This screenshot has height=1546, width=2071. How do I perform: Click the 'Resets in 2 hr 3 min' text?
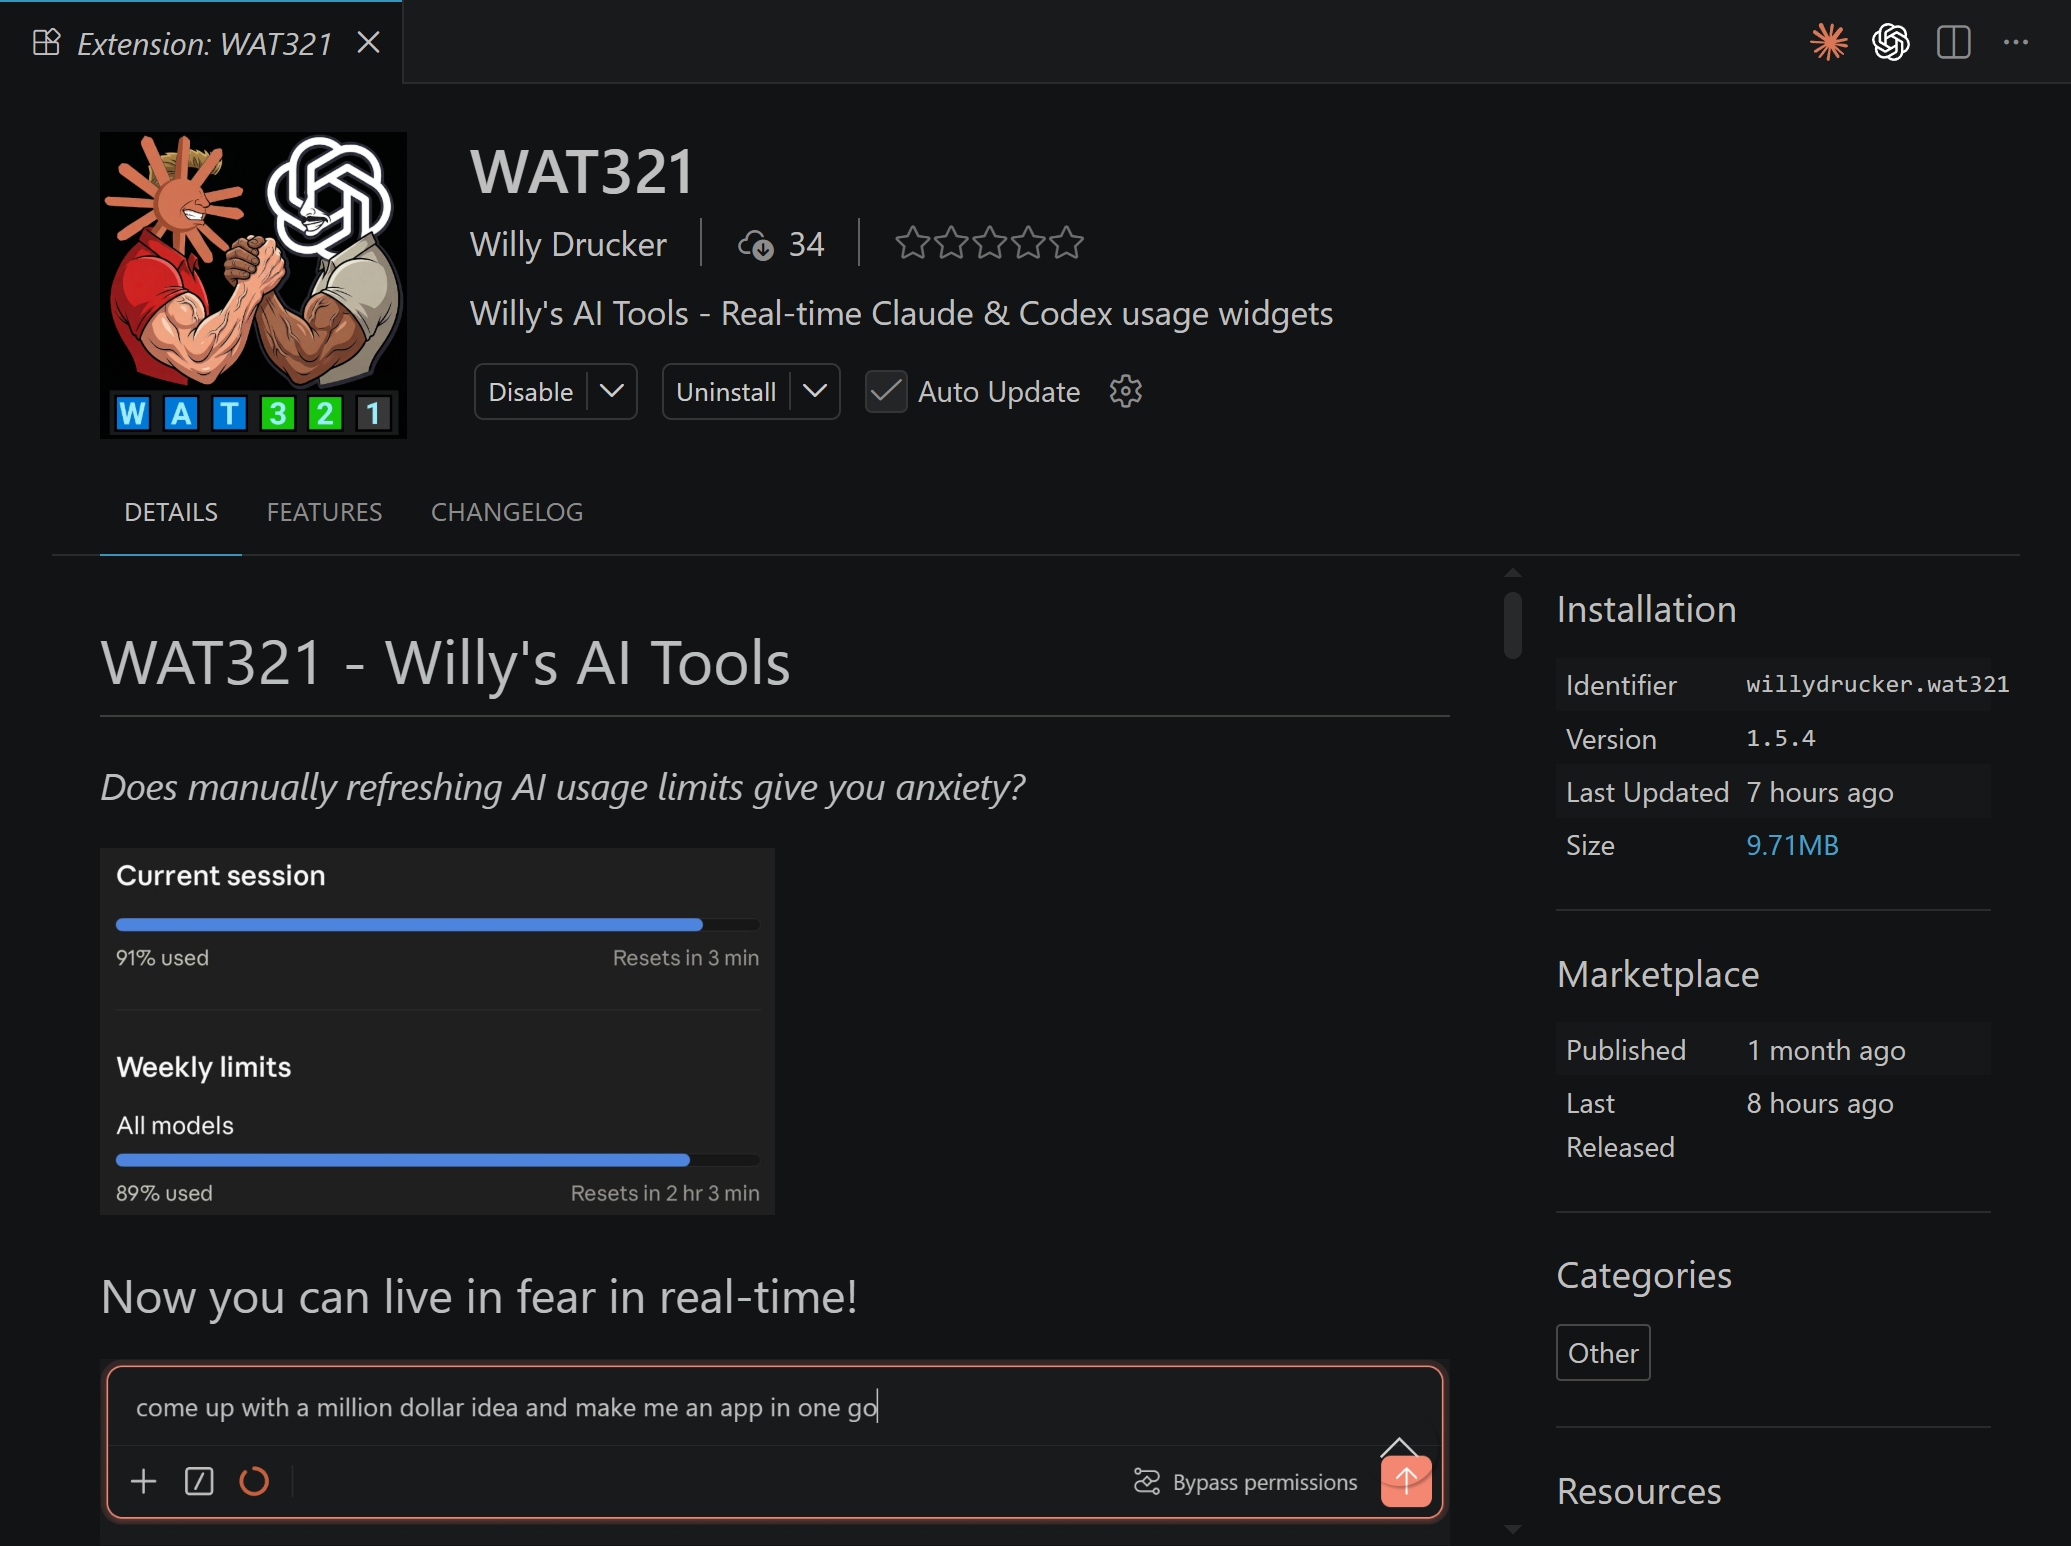(665, 1193)
